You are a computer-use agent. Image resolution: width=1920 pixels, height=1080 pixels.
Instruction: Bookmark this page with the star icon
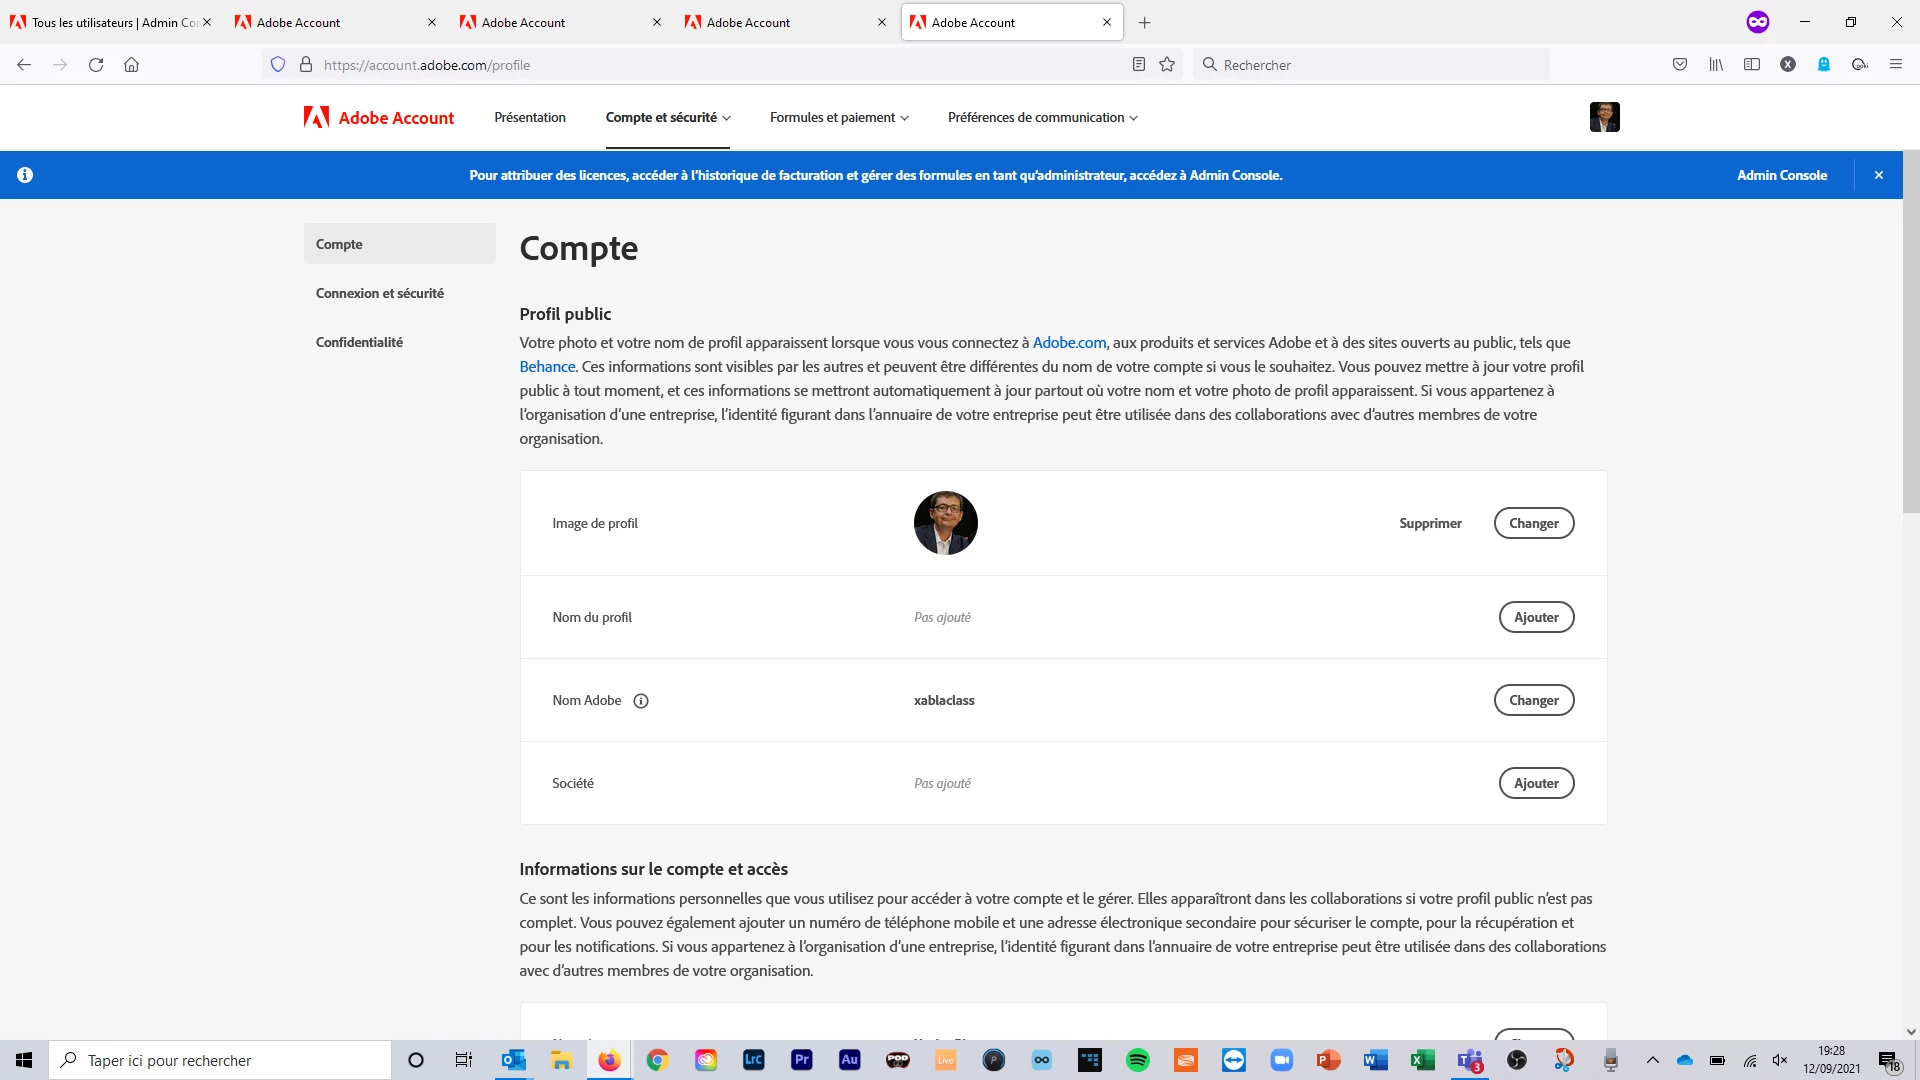click(x=1166, y=65)
